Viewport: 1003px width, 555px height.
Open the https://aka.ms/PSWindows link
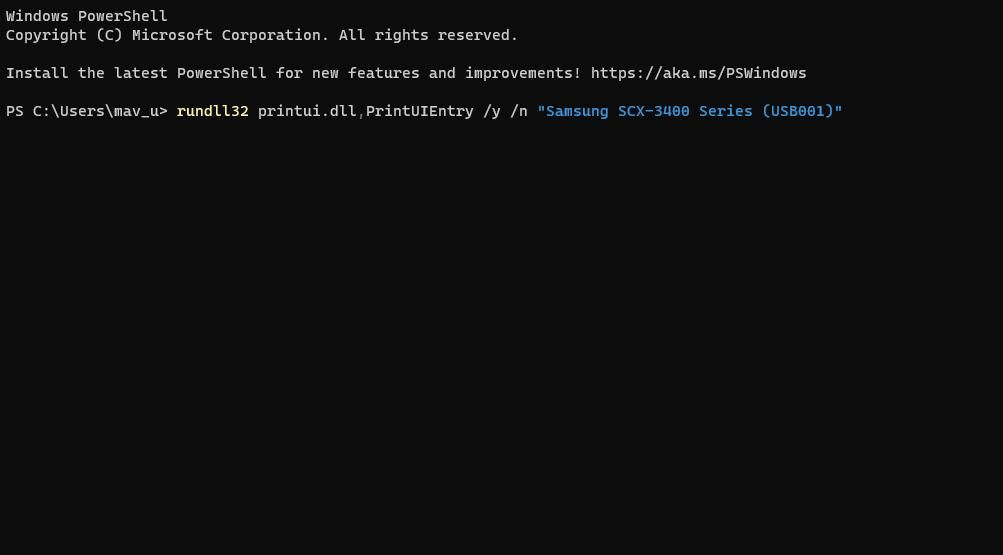point(699,73)
